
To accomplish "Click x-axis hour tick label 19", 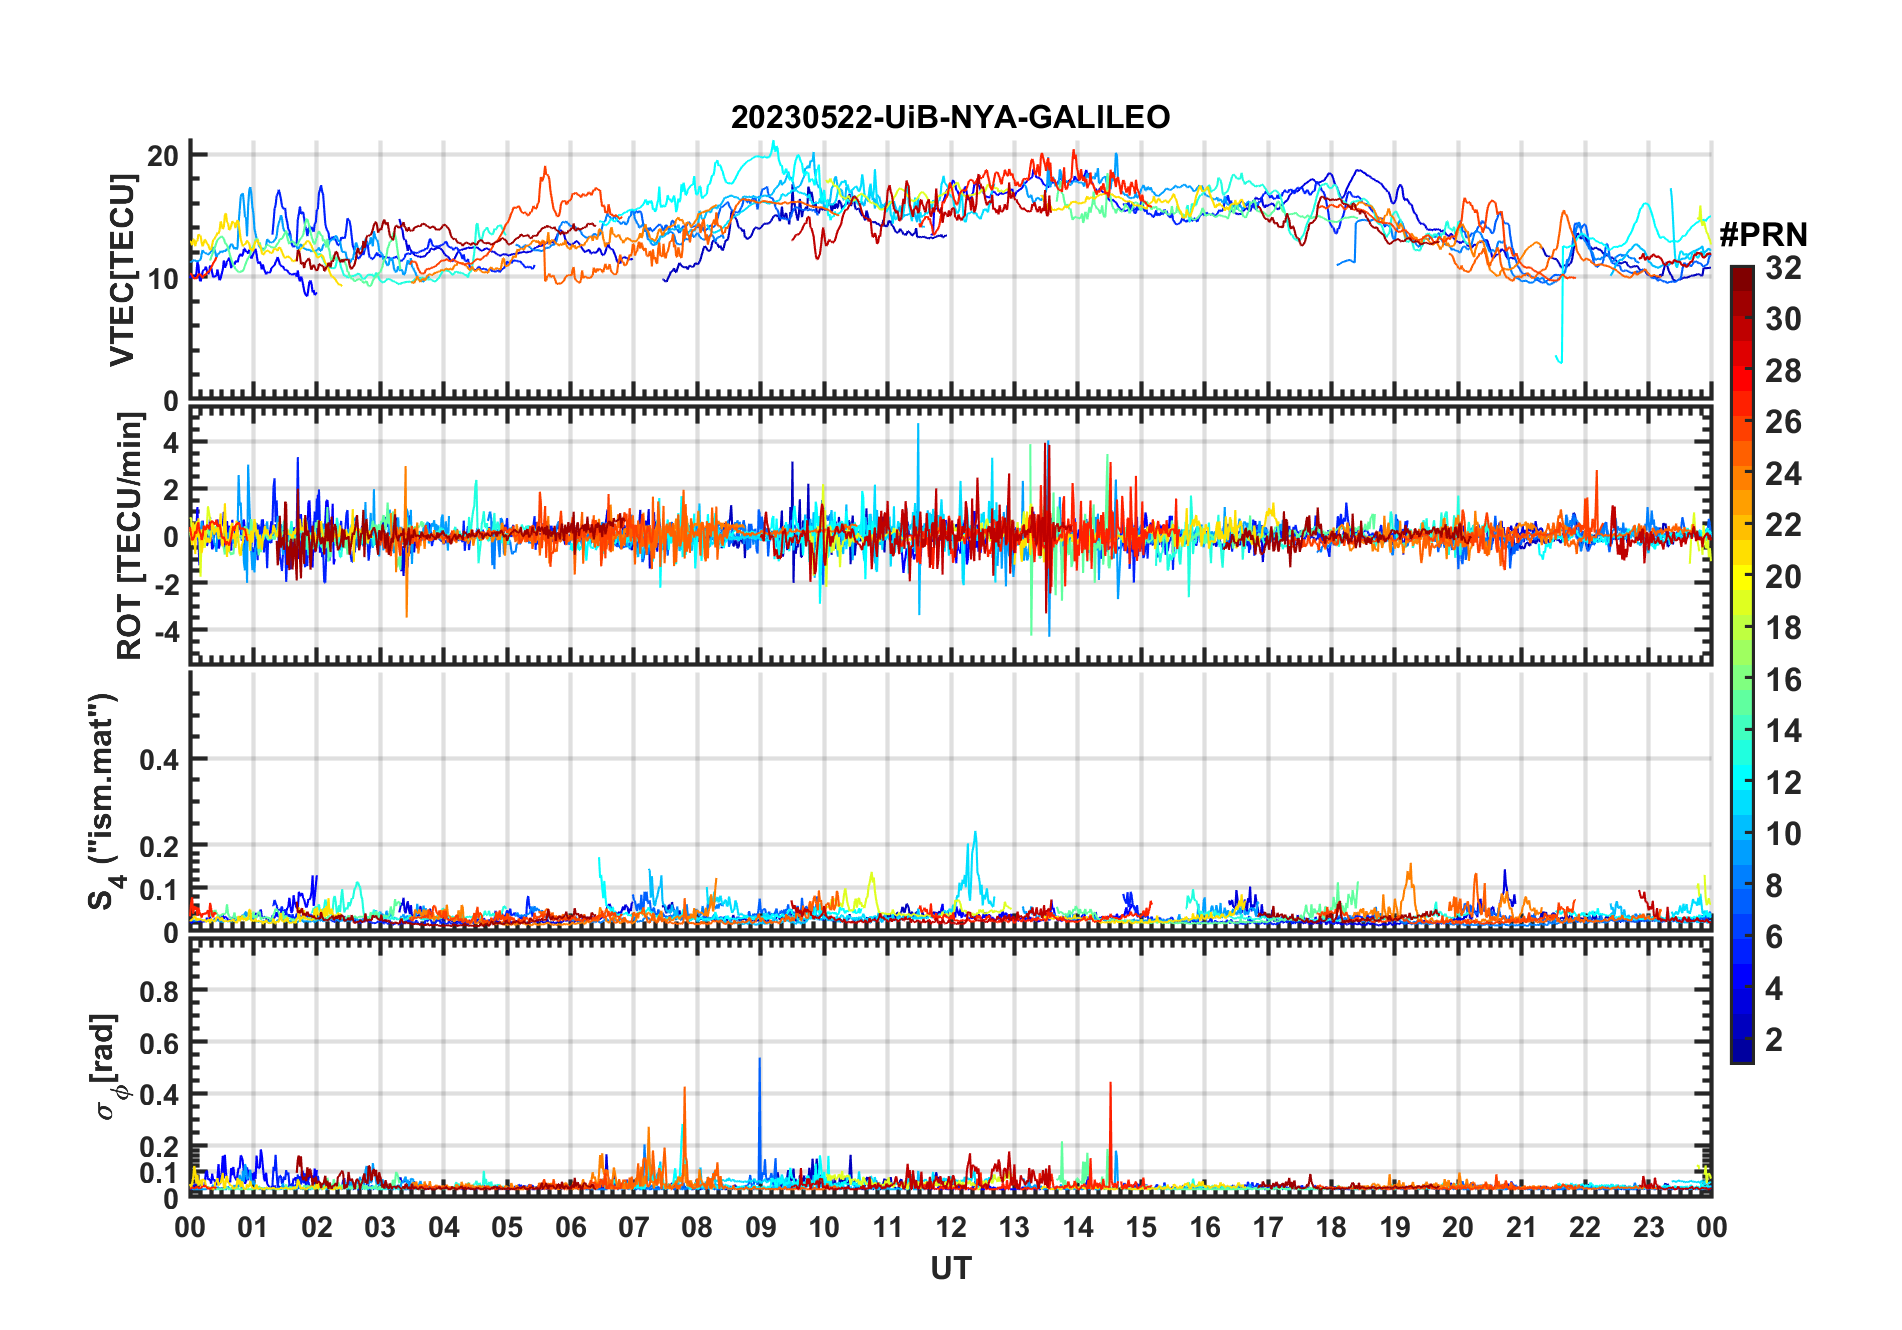I will pyautogui.click(x=1395, y=1227).
